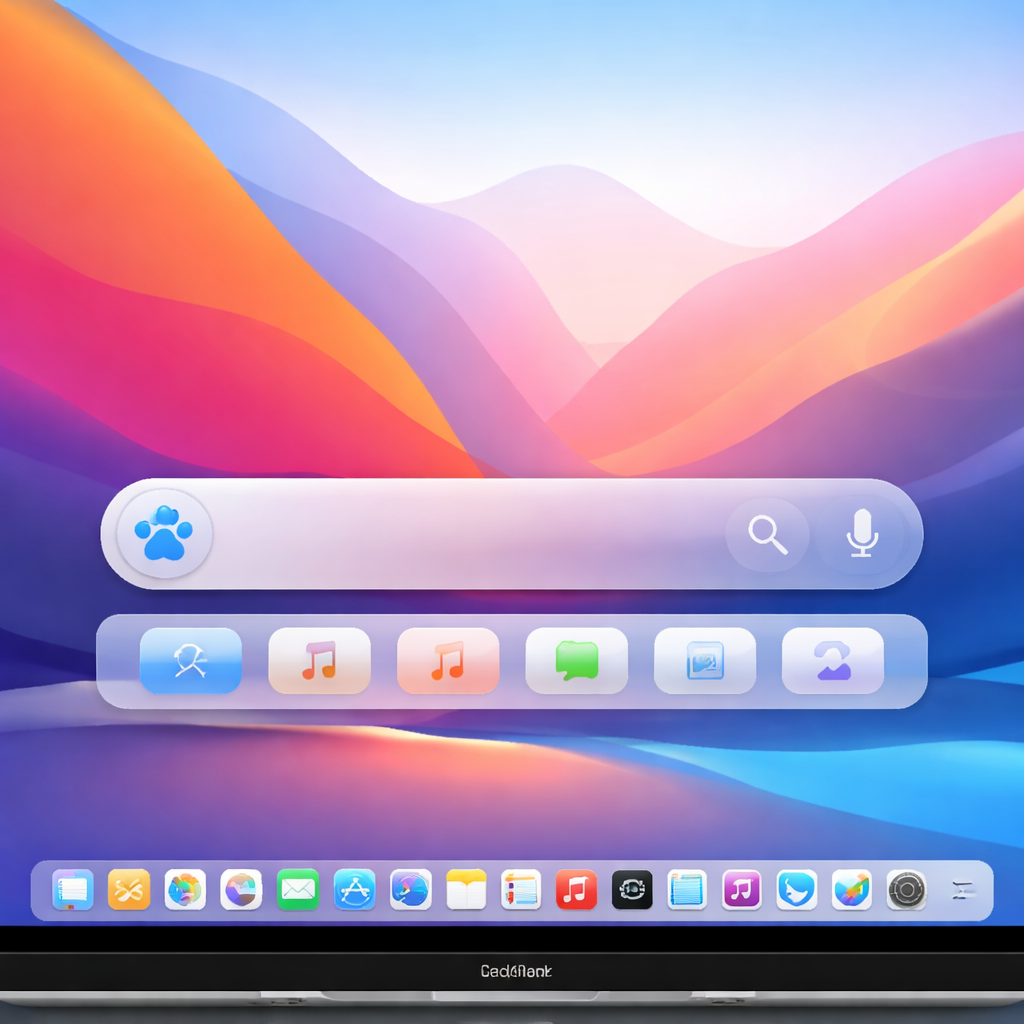This screenshot has width=1024, height=1024.
Task: Open the purple suggestion at the row's end
Action: point(832,661)
